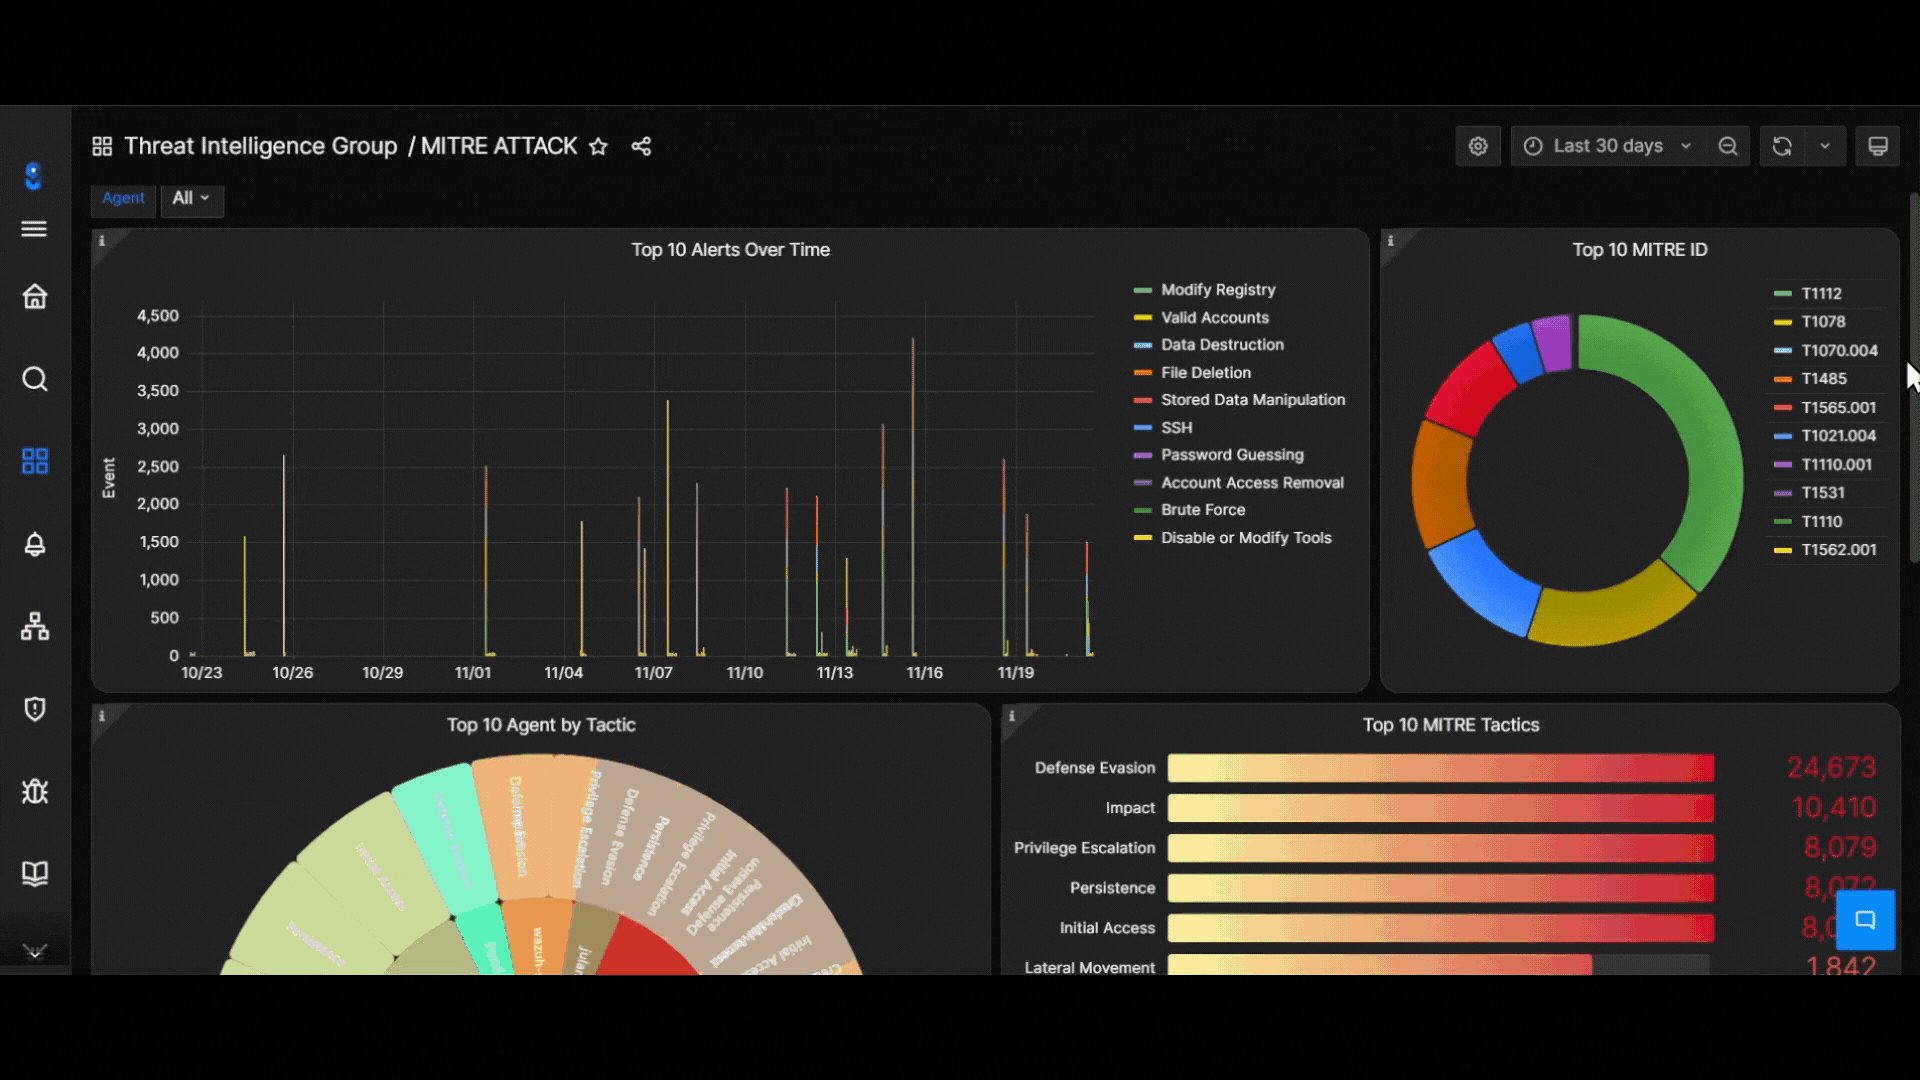Click the bug icon in sidebar

[35, 791]
